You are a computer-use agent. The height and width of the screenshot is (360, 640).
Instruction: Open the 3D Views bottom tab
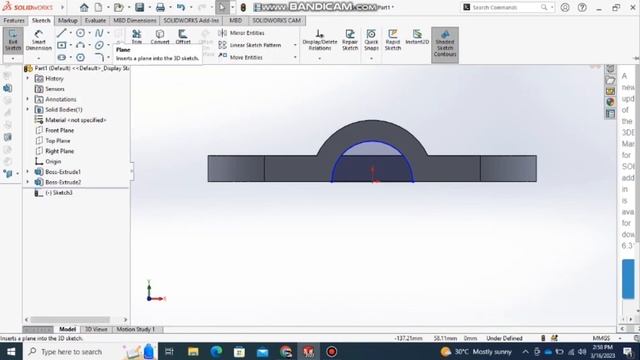tap(96, 329)
